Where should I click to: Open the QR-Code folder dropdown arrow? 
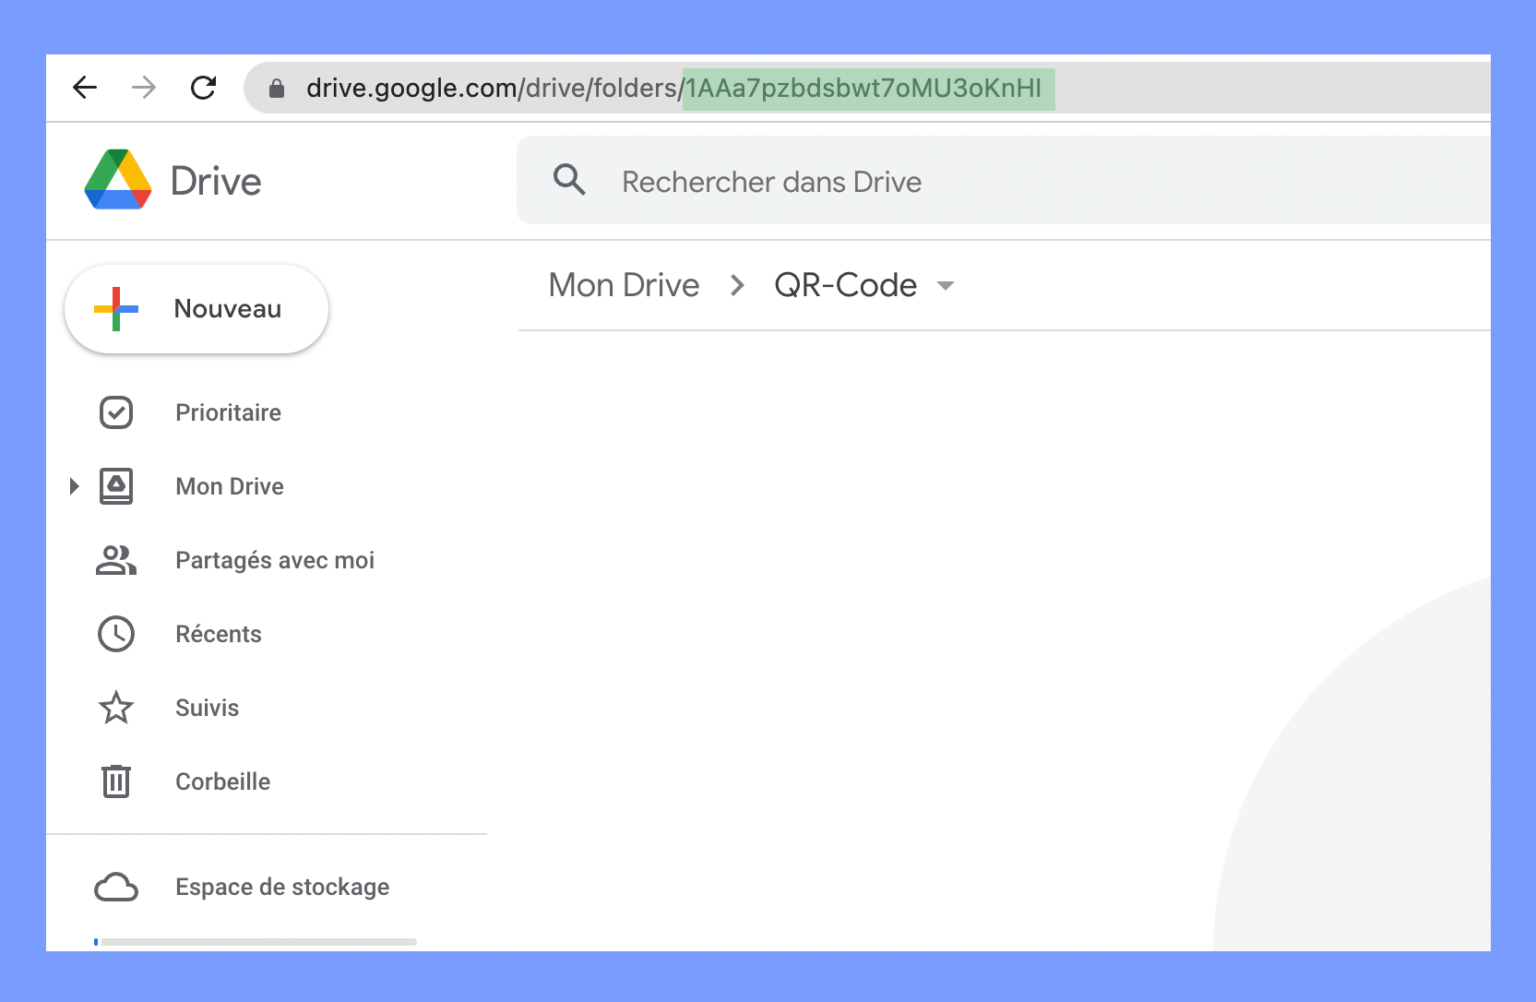(x=946, y=286)
